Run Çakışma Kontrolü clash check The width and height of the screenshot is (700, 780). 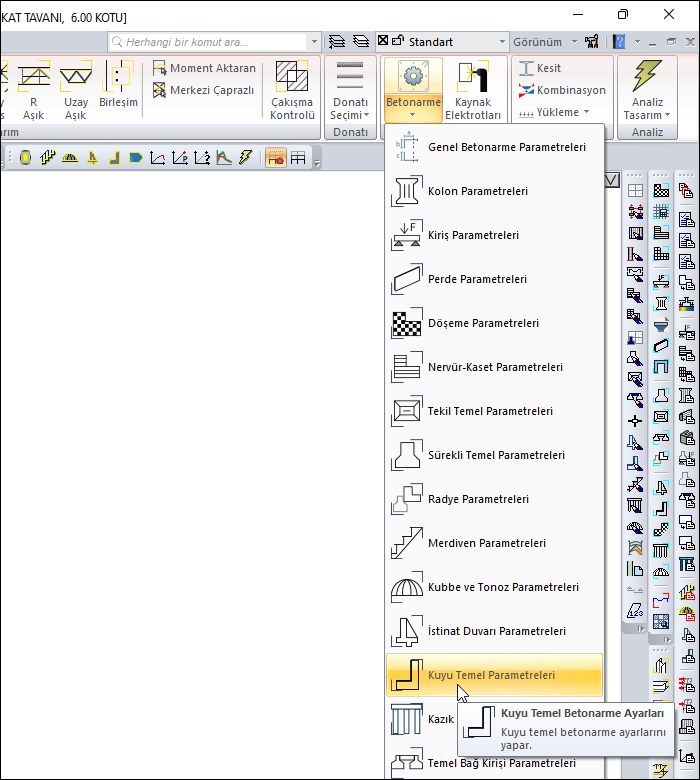tap(292, 91)
